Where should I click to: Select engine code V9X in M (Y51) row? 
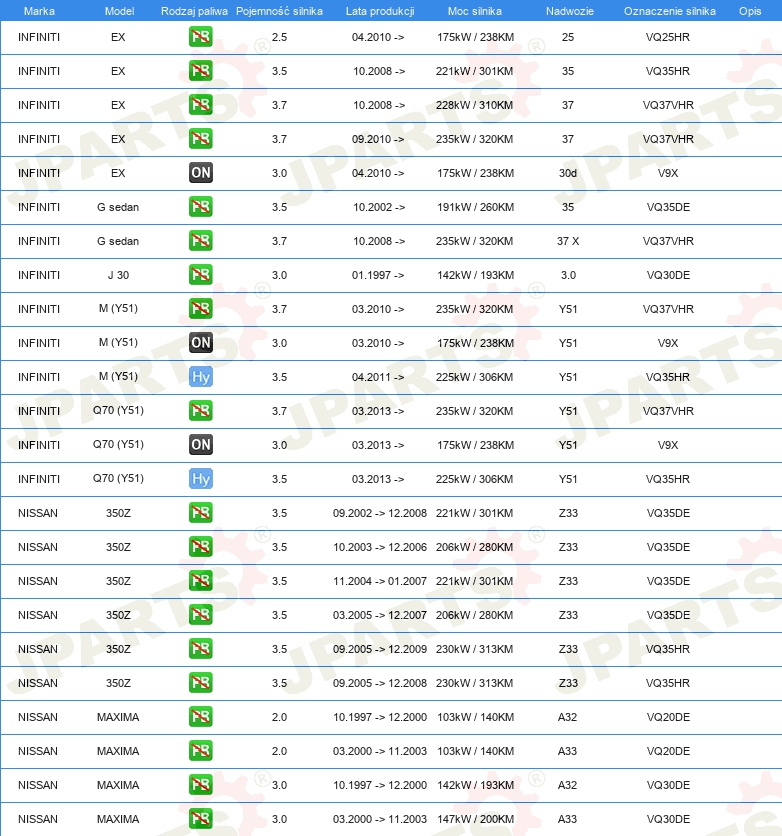[667, 343]
